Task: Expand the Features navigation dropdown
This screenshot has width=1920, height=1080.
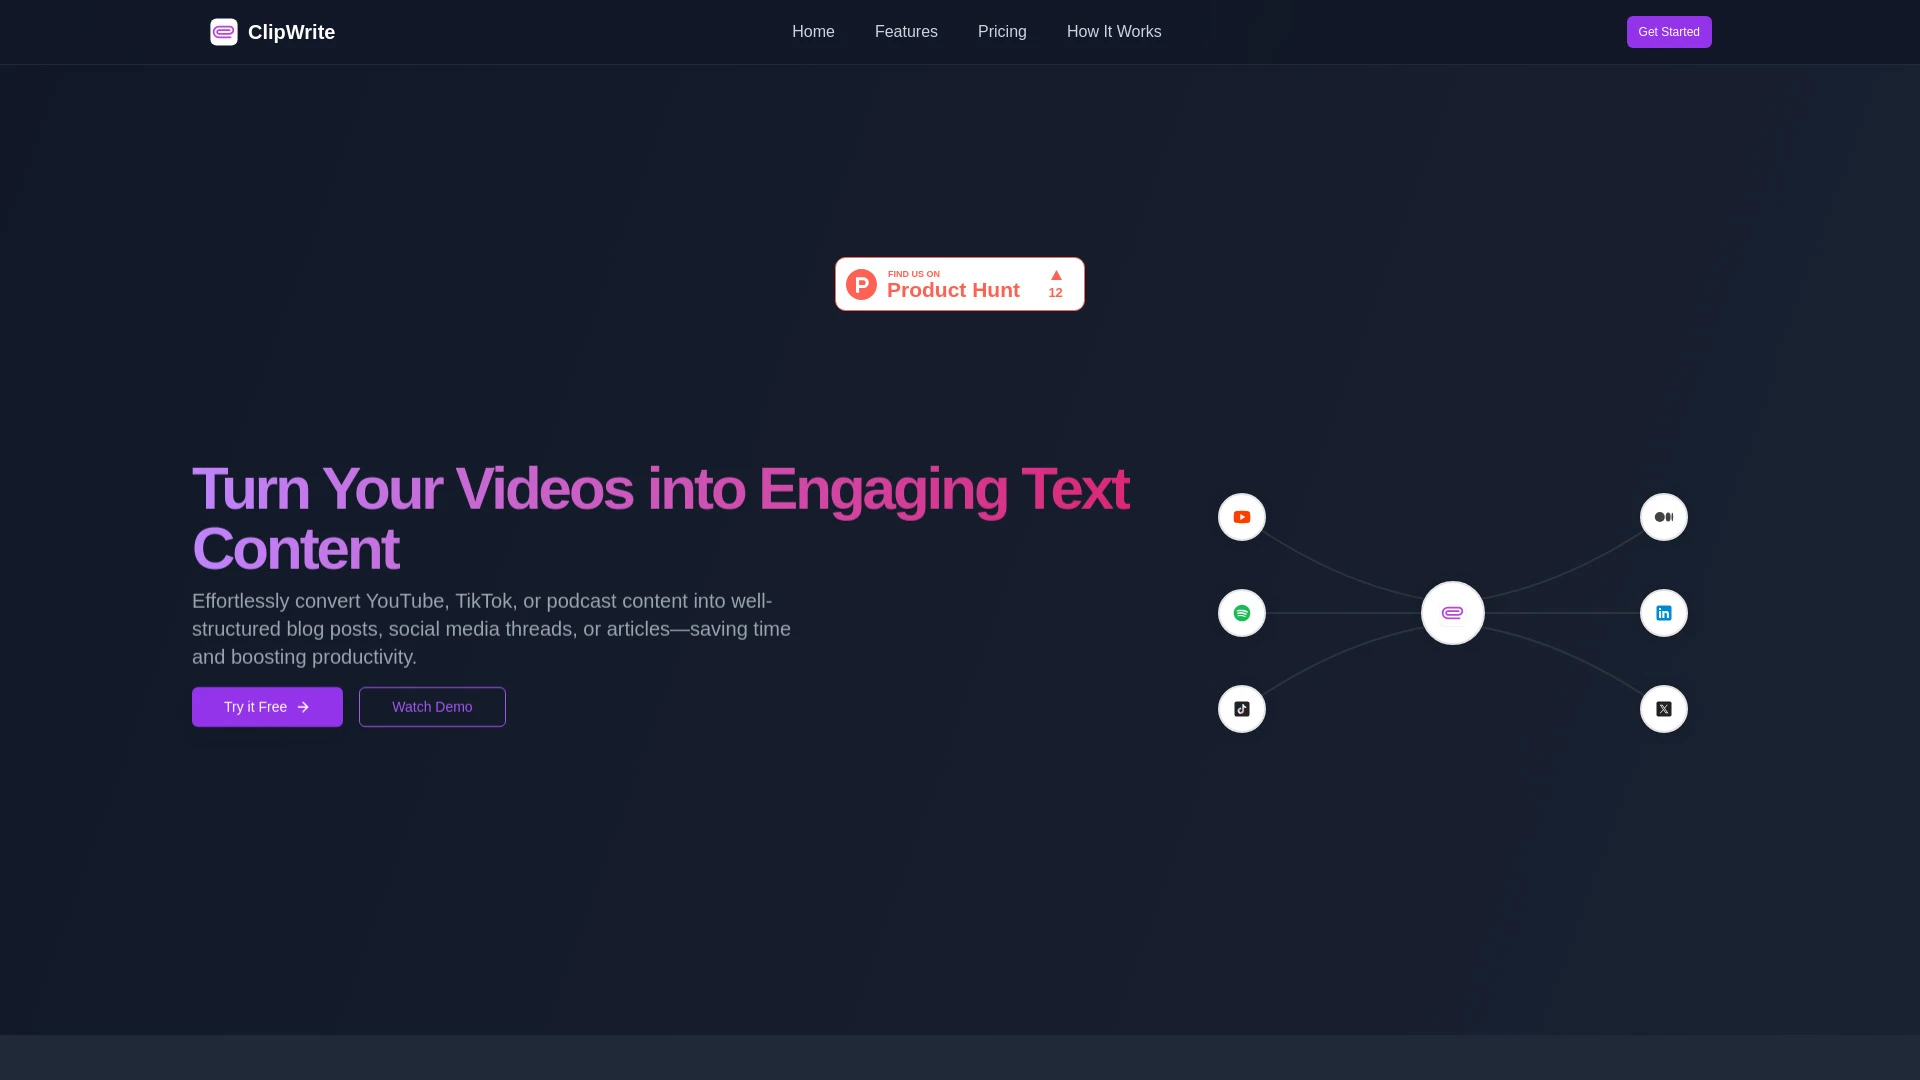Action: pos(906,32)
